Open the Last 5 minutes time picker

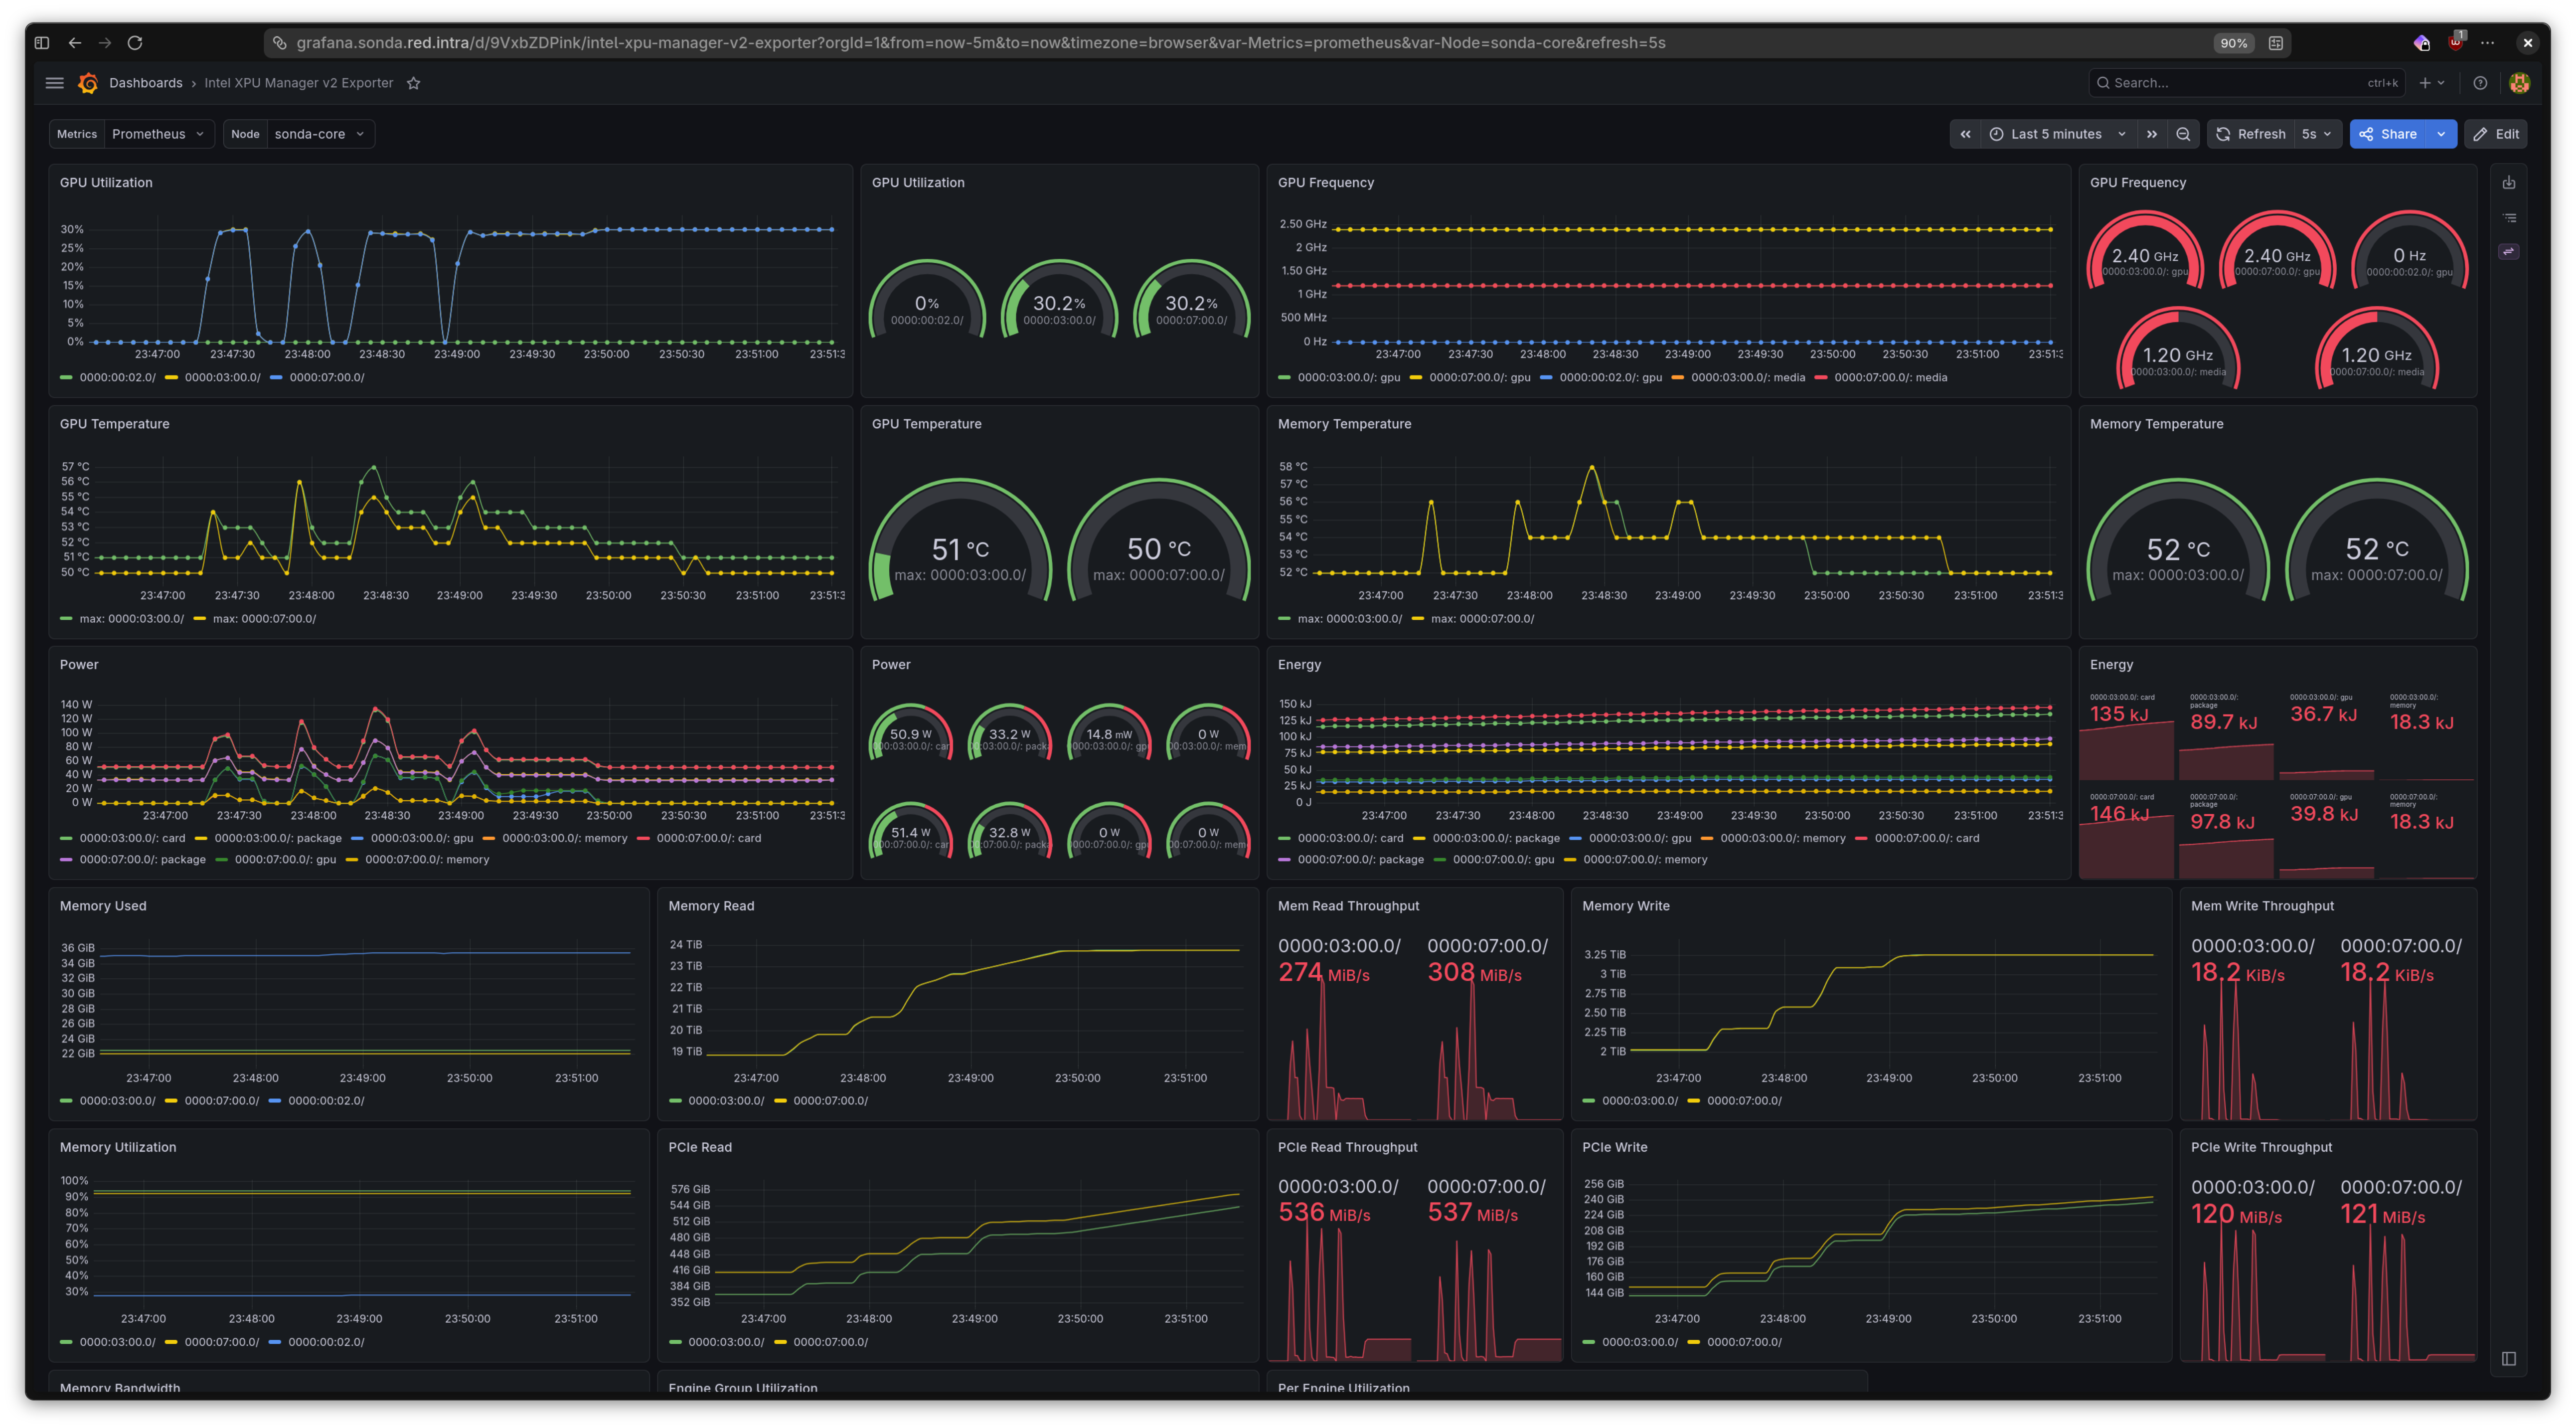pos(2058,134)
